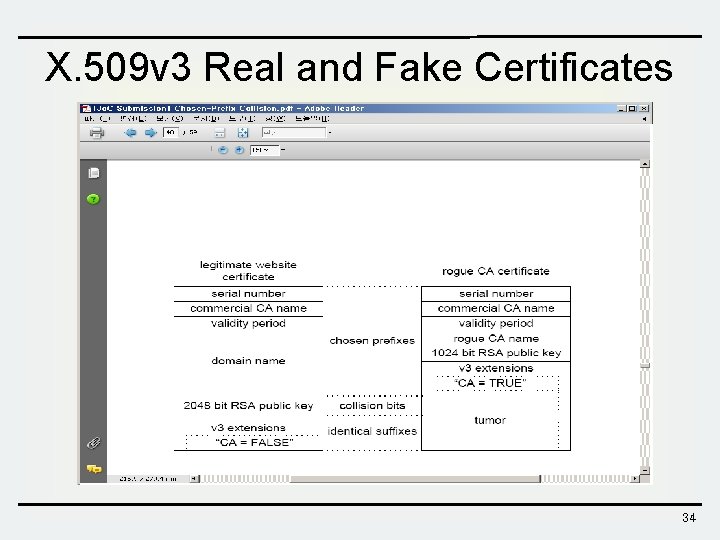
Task: Click the zoom out round button
Action: coord(223,150)
